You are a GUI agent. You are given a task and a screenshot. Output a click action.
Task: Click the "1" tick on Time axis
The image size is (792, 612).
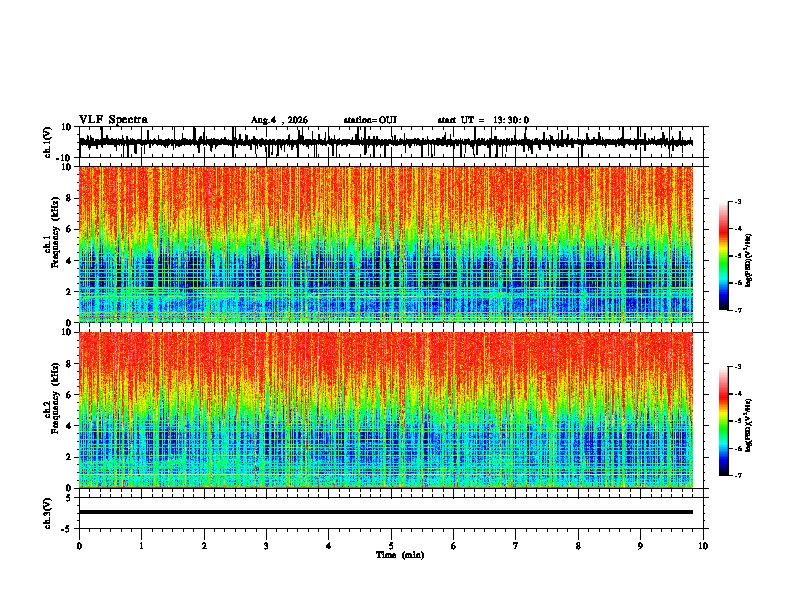tap(141, 546)
